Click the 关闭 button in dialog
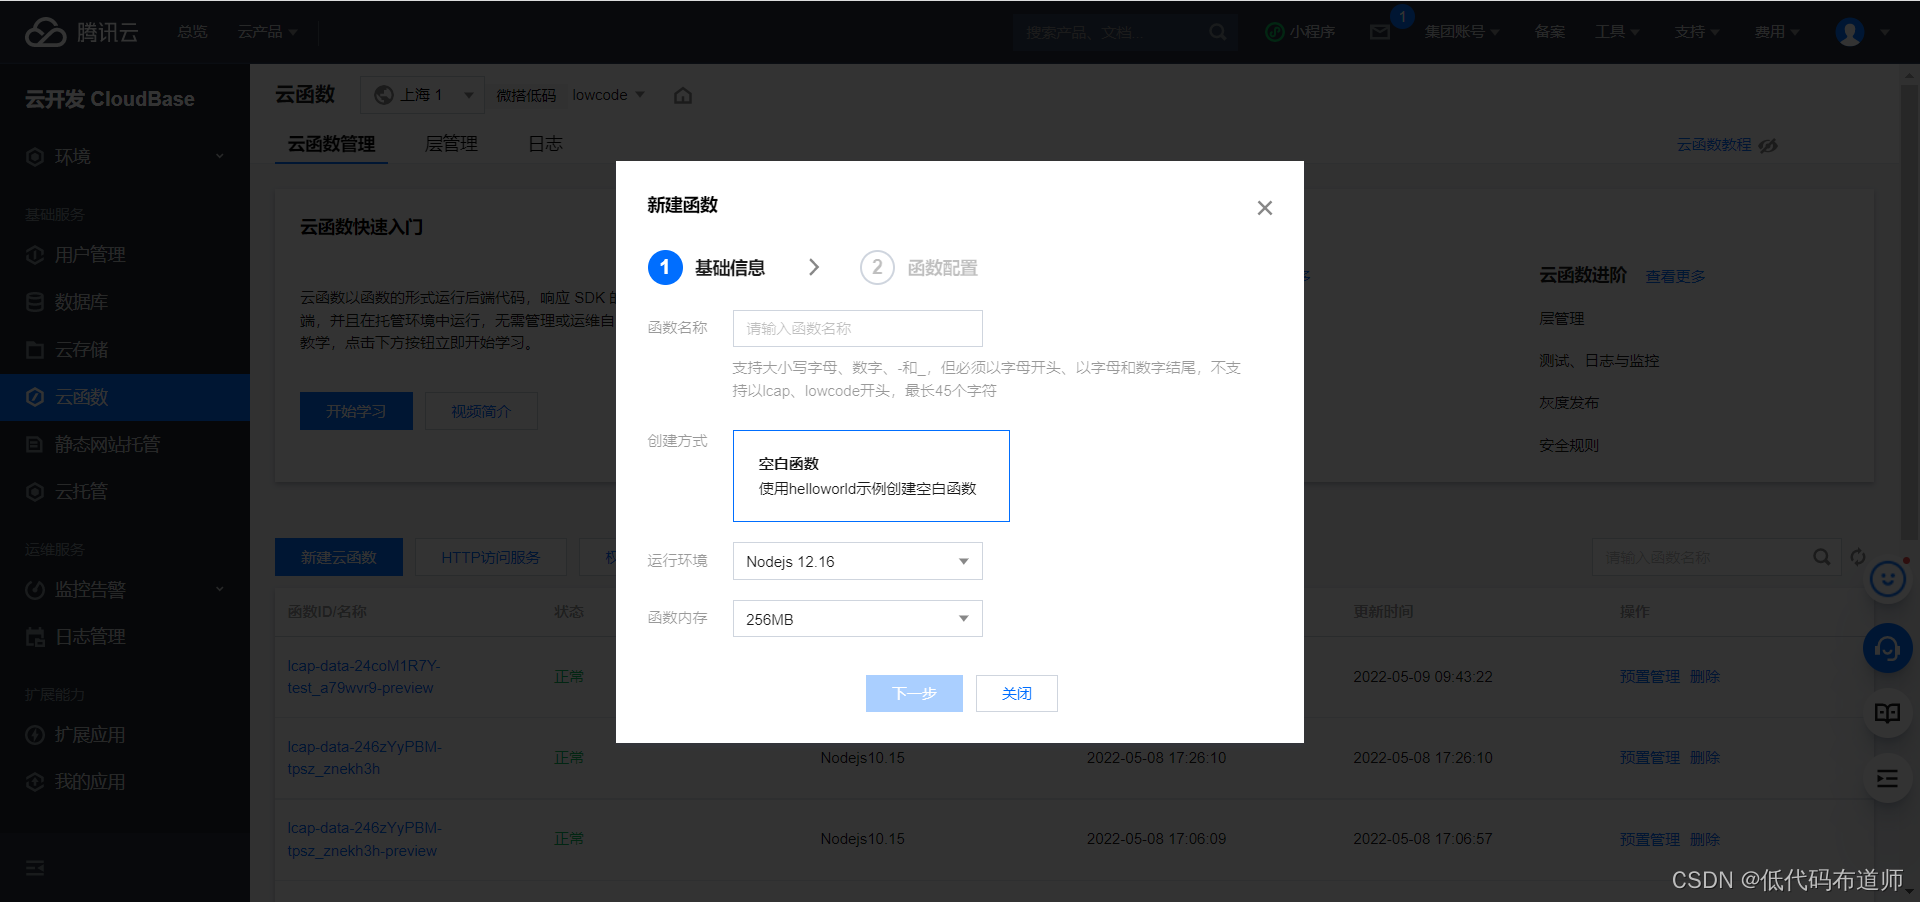 (x=1017, y=693)
